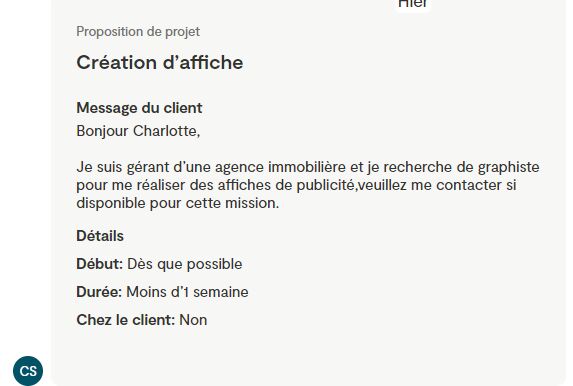The width and height of the screenshot is (573, 386).
Task: Click the Moins d'1 semaine value
Action: 187,292
